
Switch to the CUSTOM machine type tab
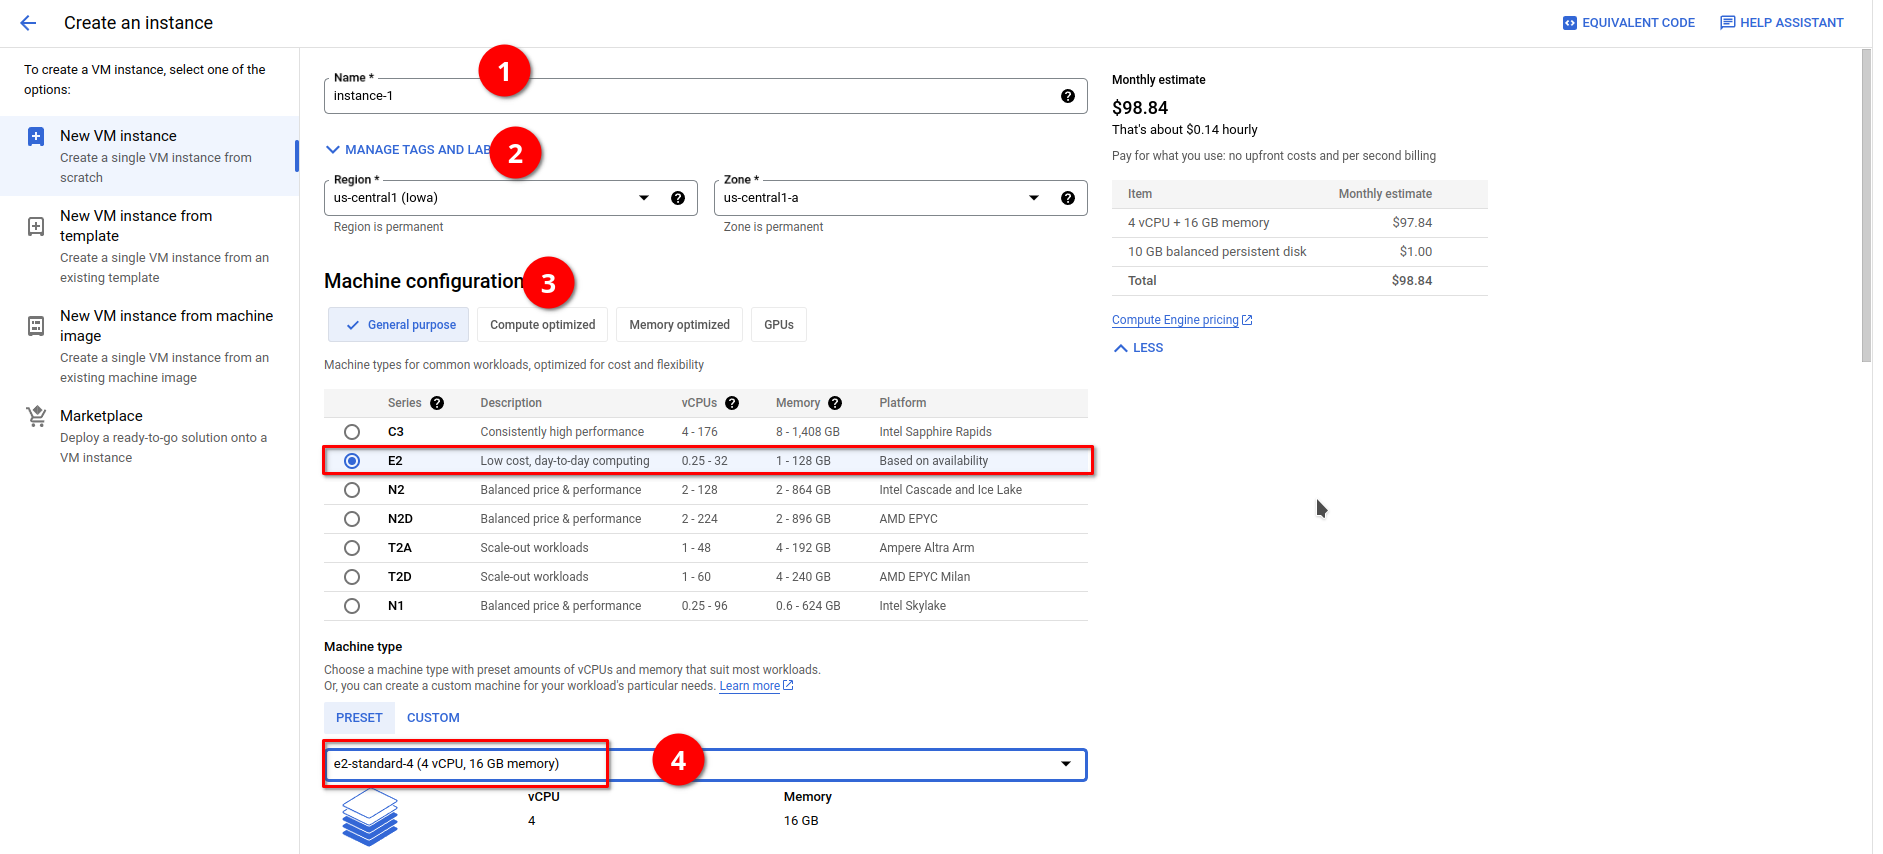[433, 718]
